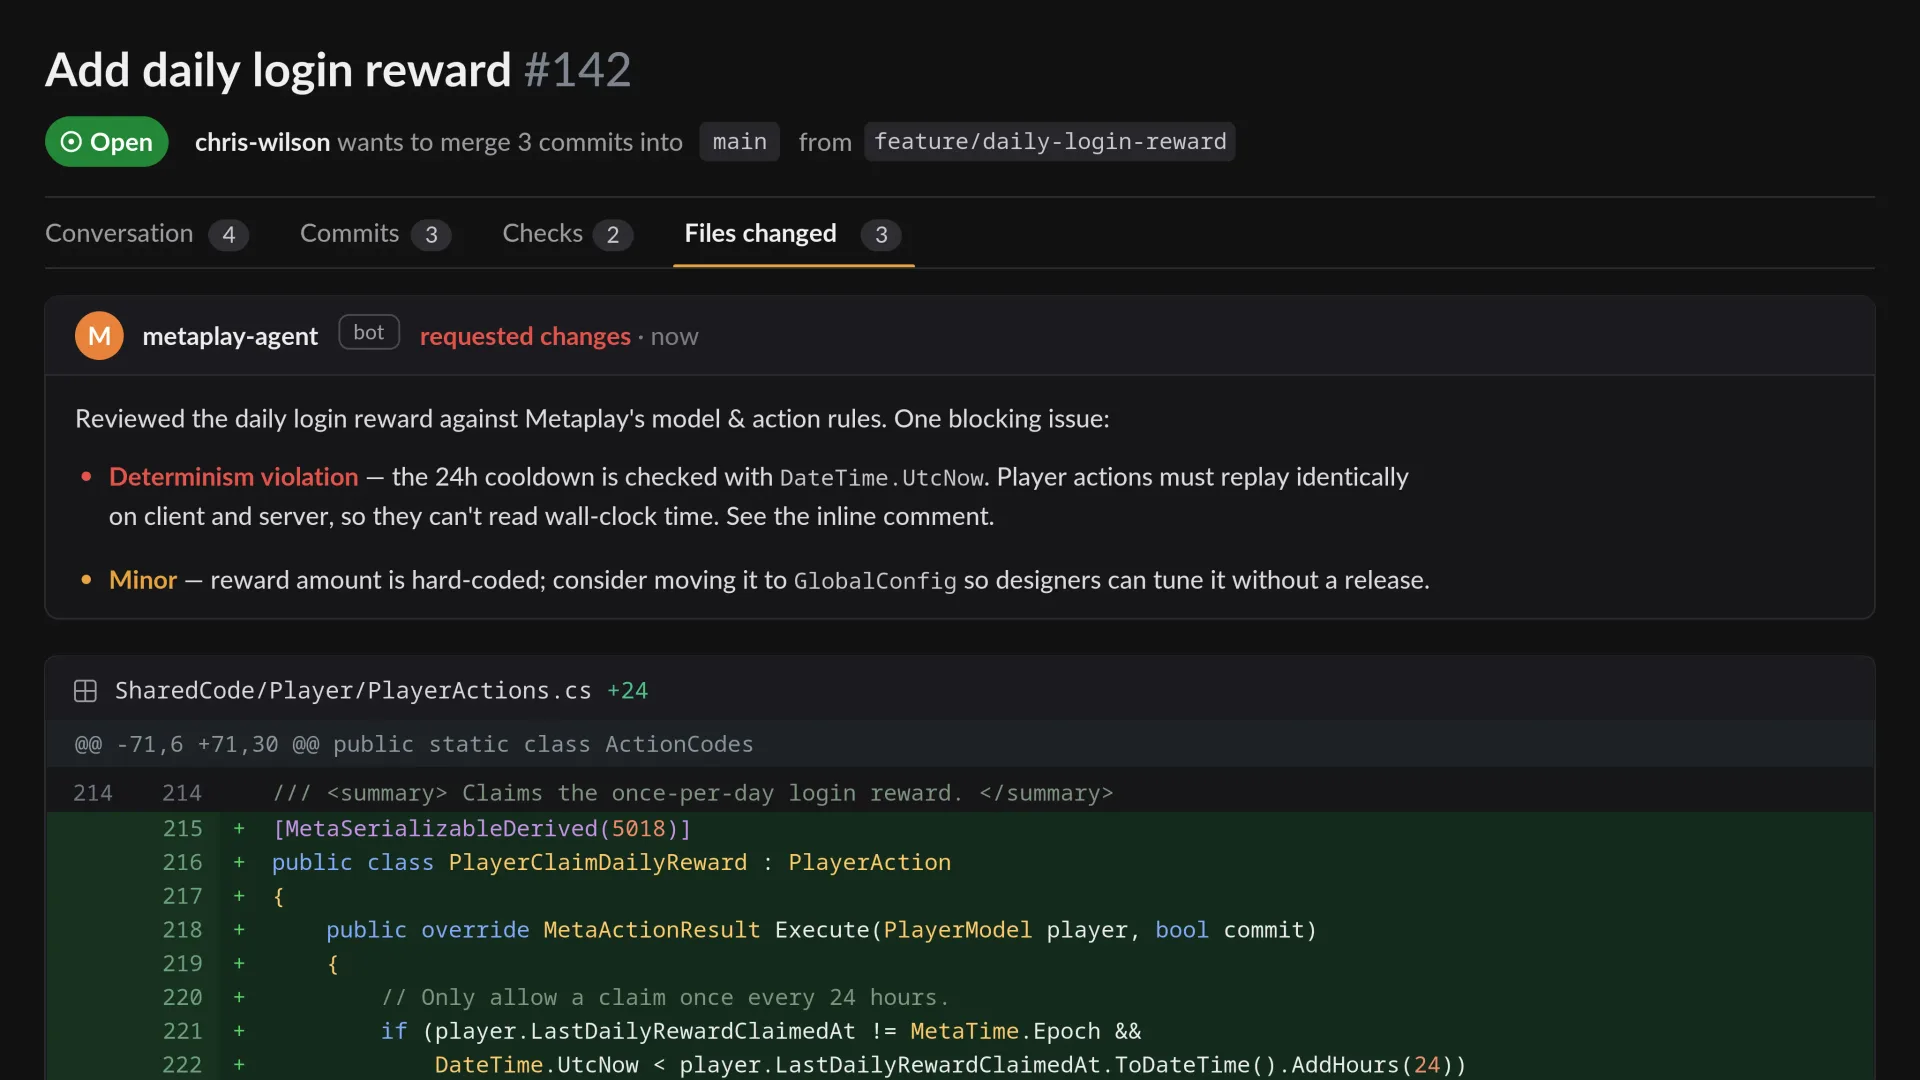Click the metaplay-agent avatar icon
1920x1080 pixels.
click(99, 336)
